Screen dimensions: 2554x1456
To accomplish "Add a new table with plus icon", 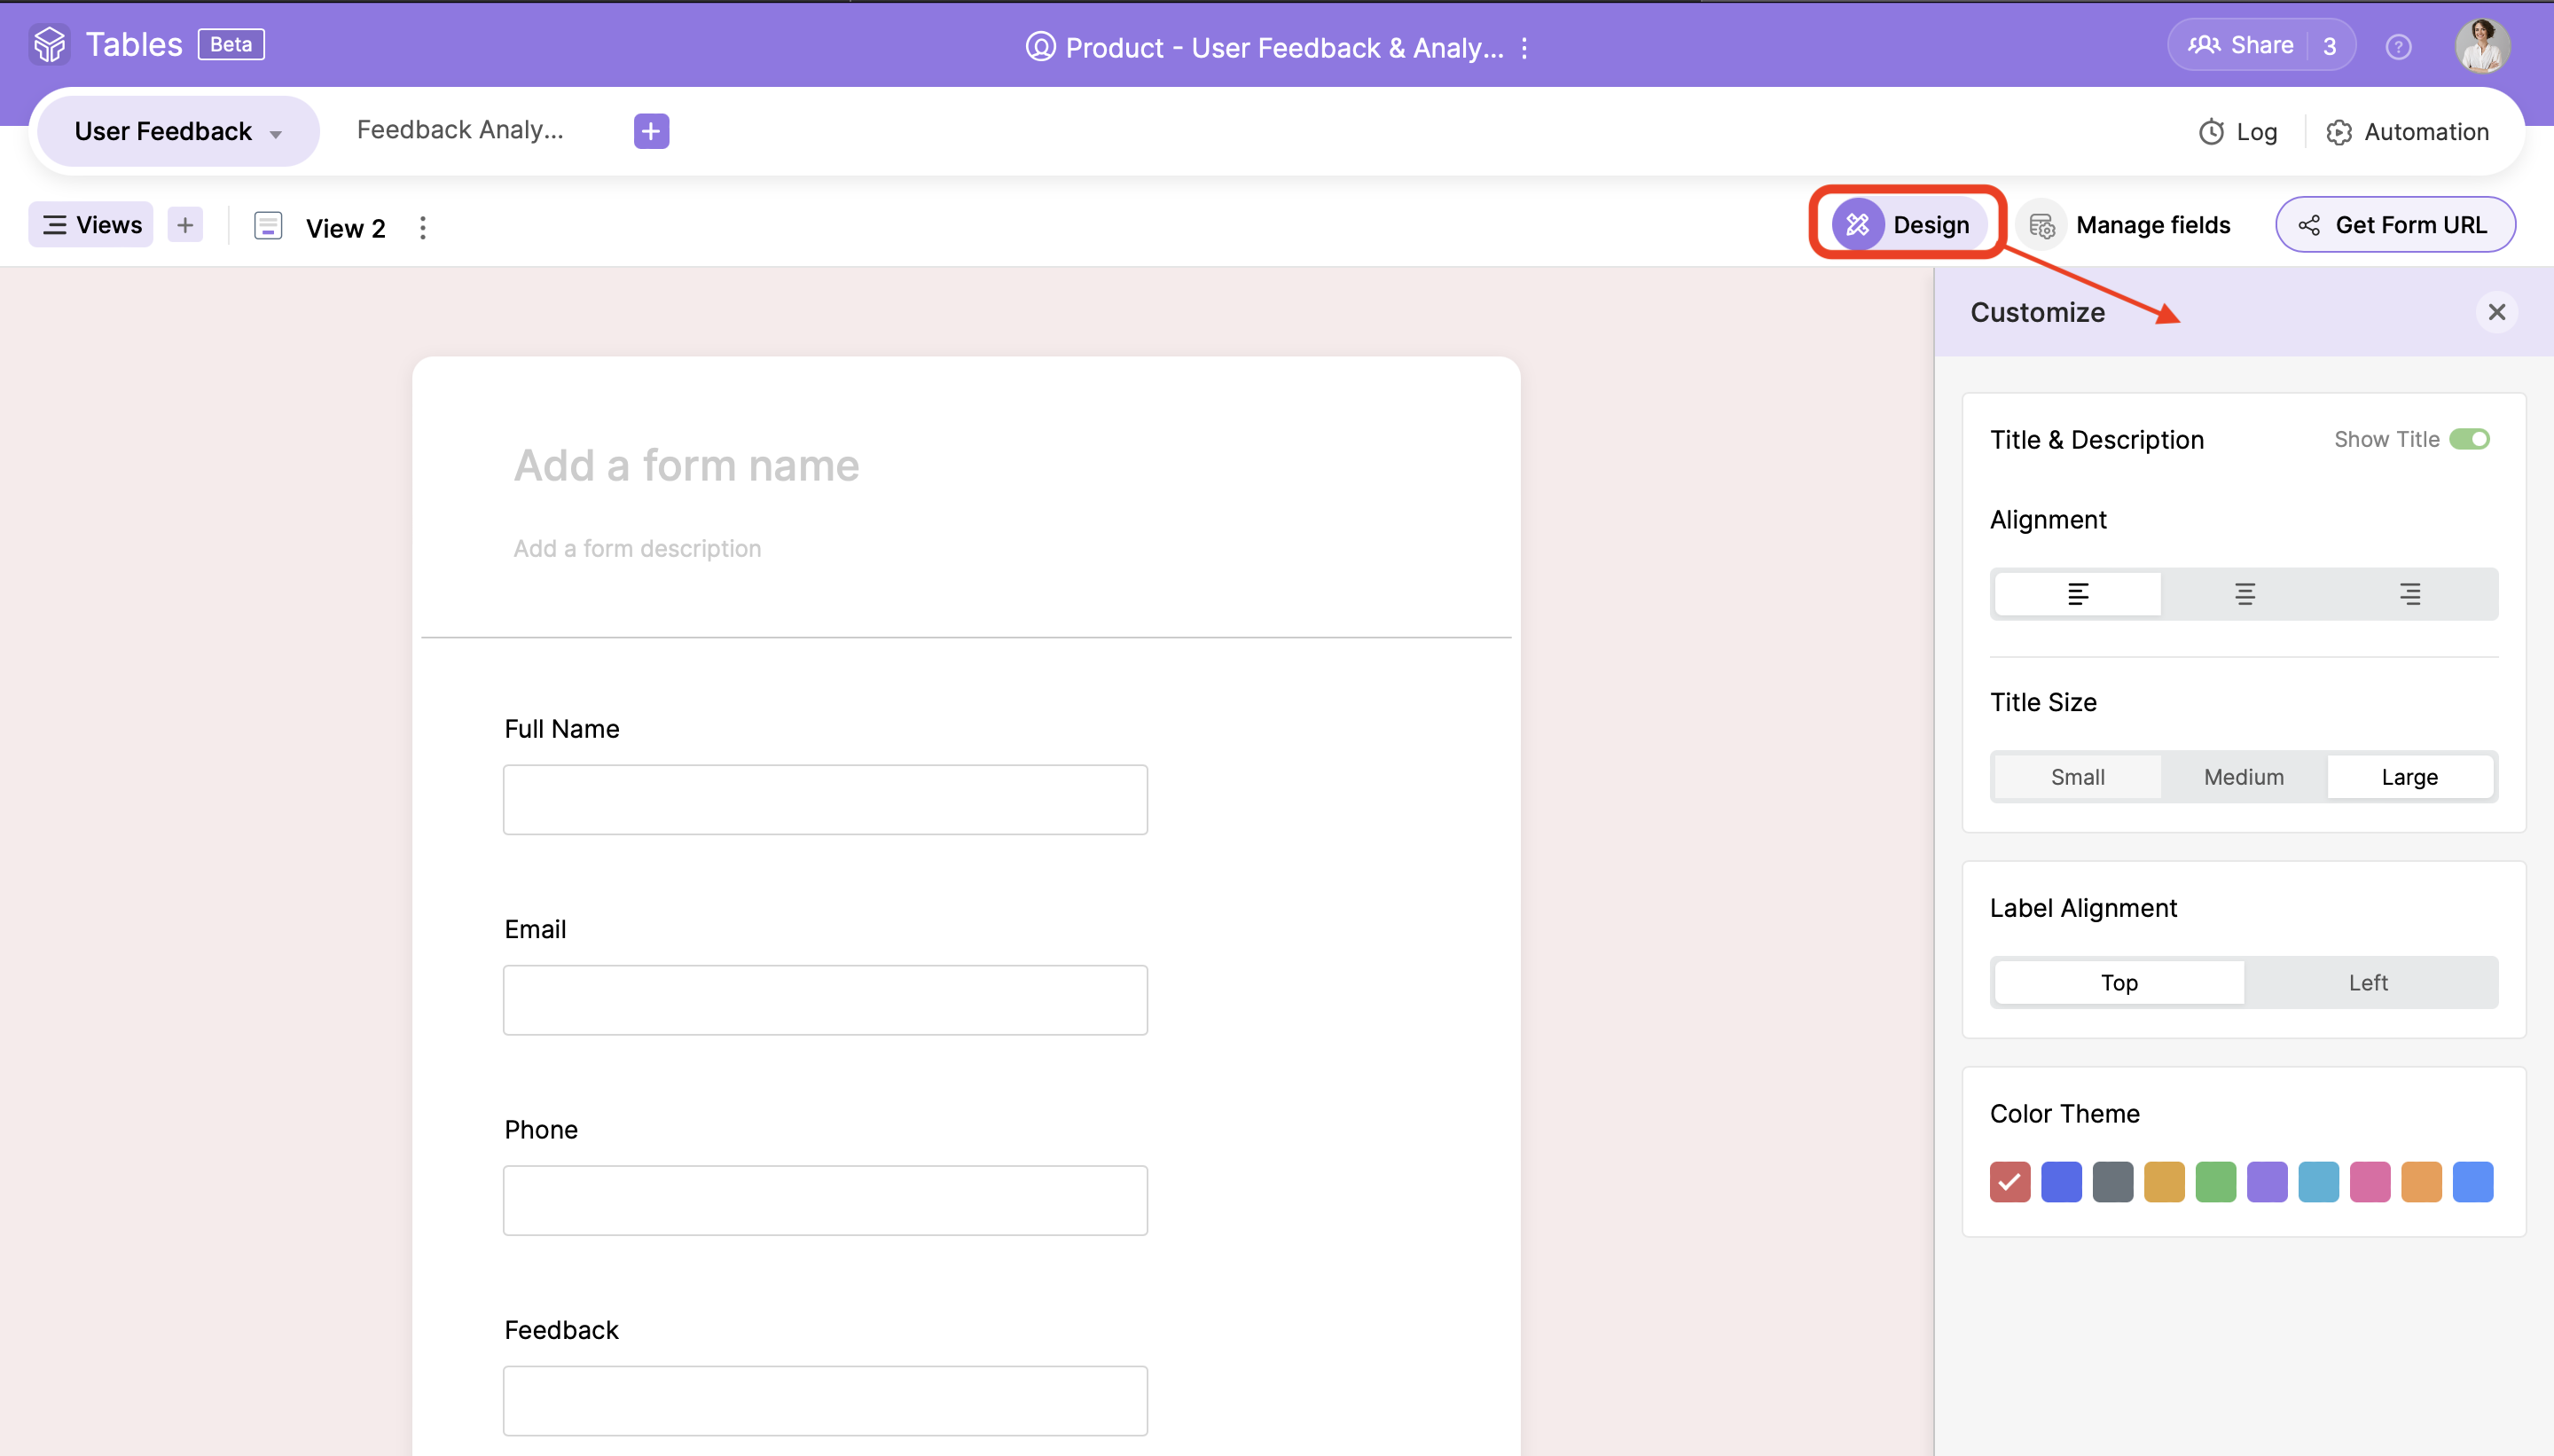I will click(651, 131).
